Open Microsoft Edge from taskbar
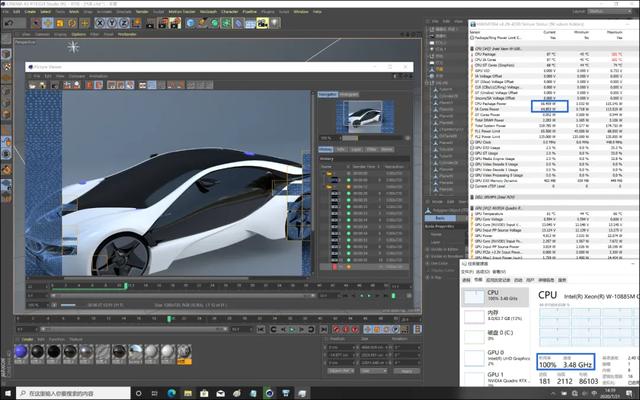The width and height of the screenshot is (640, 400). pos(171,393)
